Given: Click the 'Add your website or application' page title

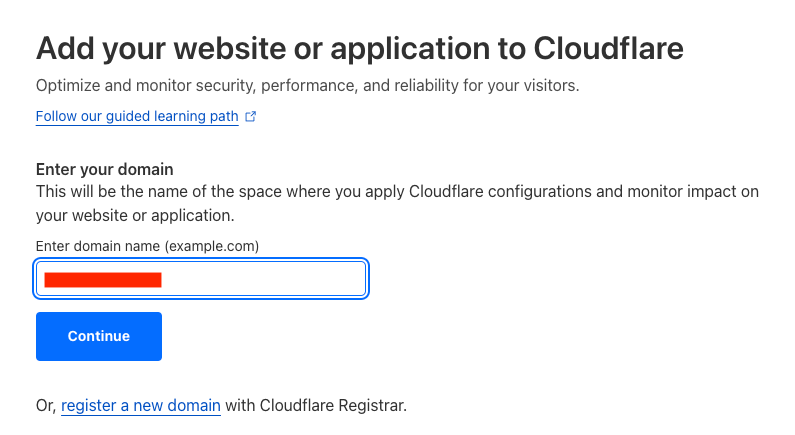Looking at the screenshot, I should pyautogui.click(x=359, y=49).
